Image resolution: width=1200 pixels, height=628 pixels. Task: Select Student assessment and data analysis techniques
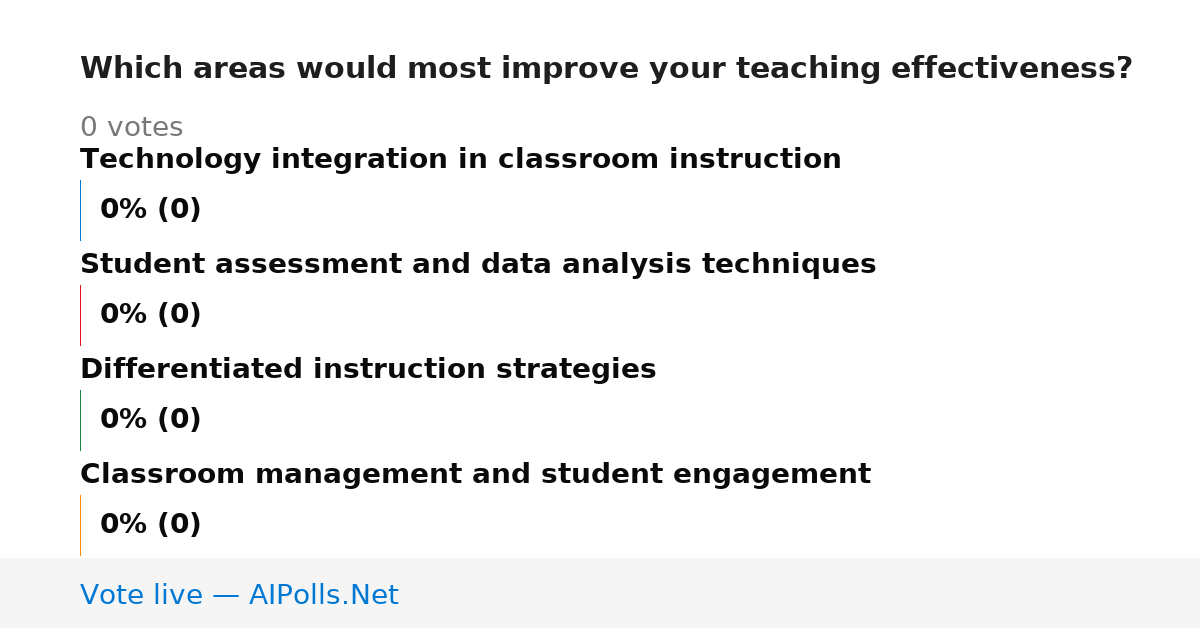click(x=478, y=264)
